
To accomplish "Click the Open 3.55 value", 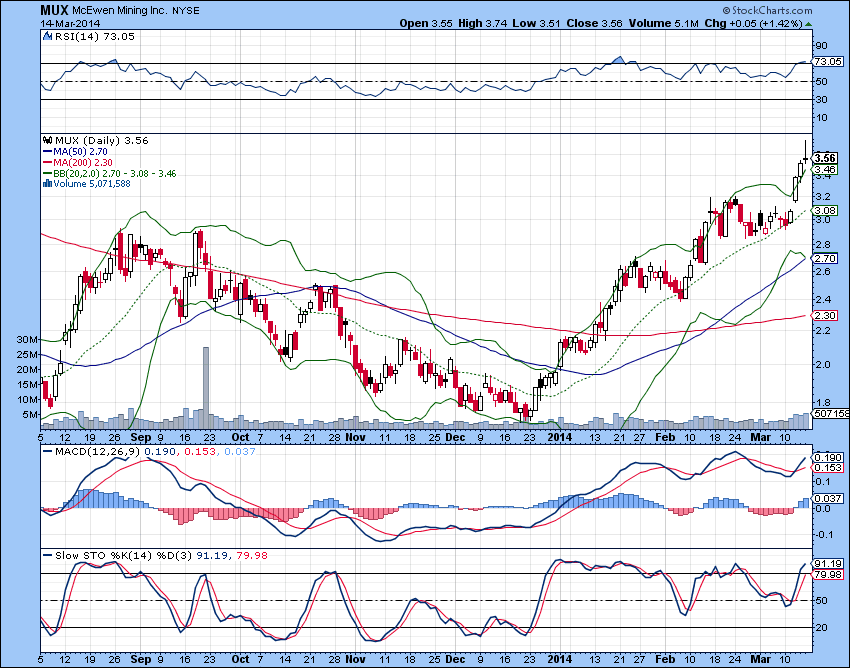I will pos(426,23).
